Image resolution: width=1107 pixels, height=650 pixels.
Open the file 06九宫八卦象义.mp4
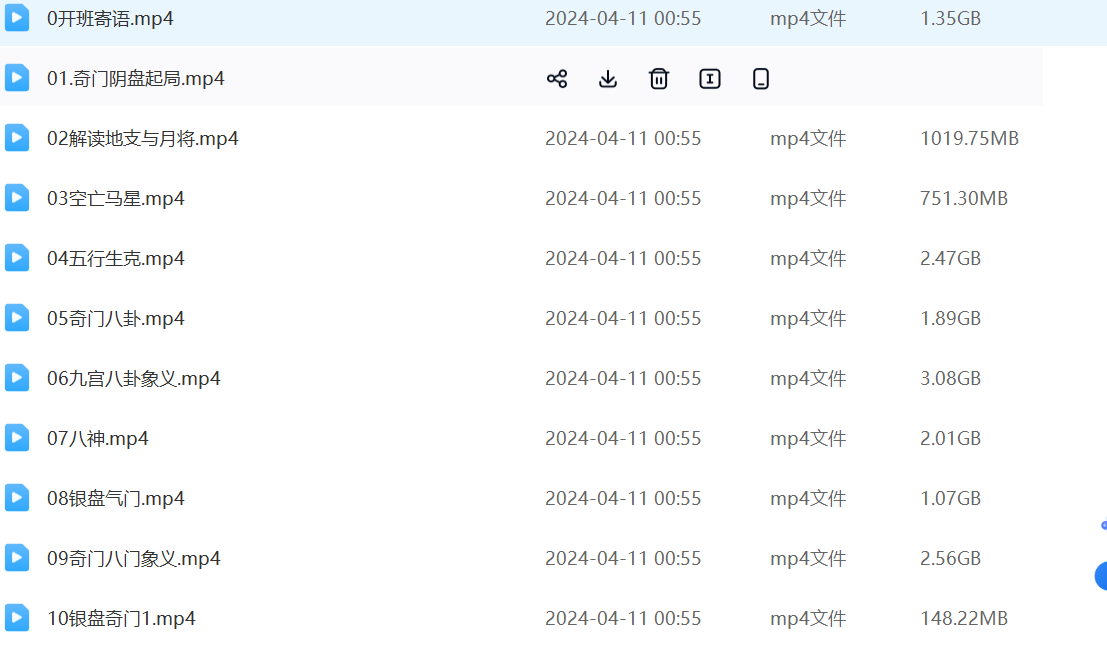coord(133,379)
